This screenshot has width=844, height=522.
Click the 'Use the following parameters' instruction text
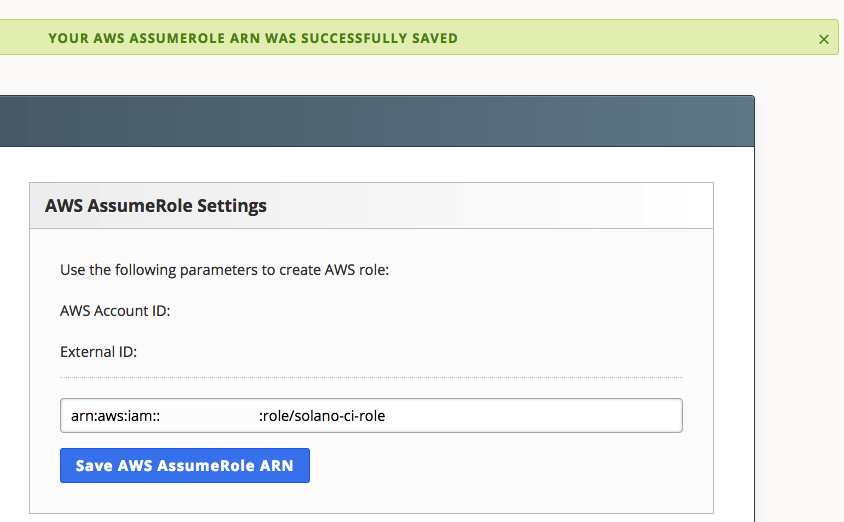pos(224,270)
